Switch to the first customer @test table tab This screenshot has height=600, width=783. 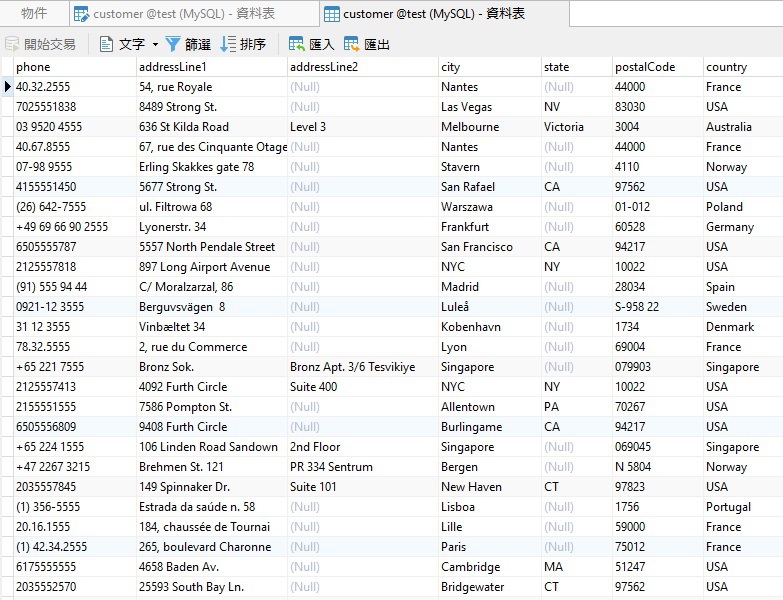point(194,13)
